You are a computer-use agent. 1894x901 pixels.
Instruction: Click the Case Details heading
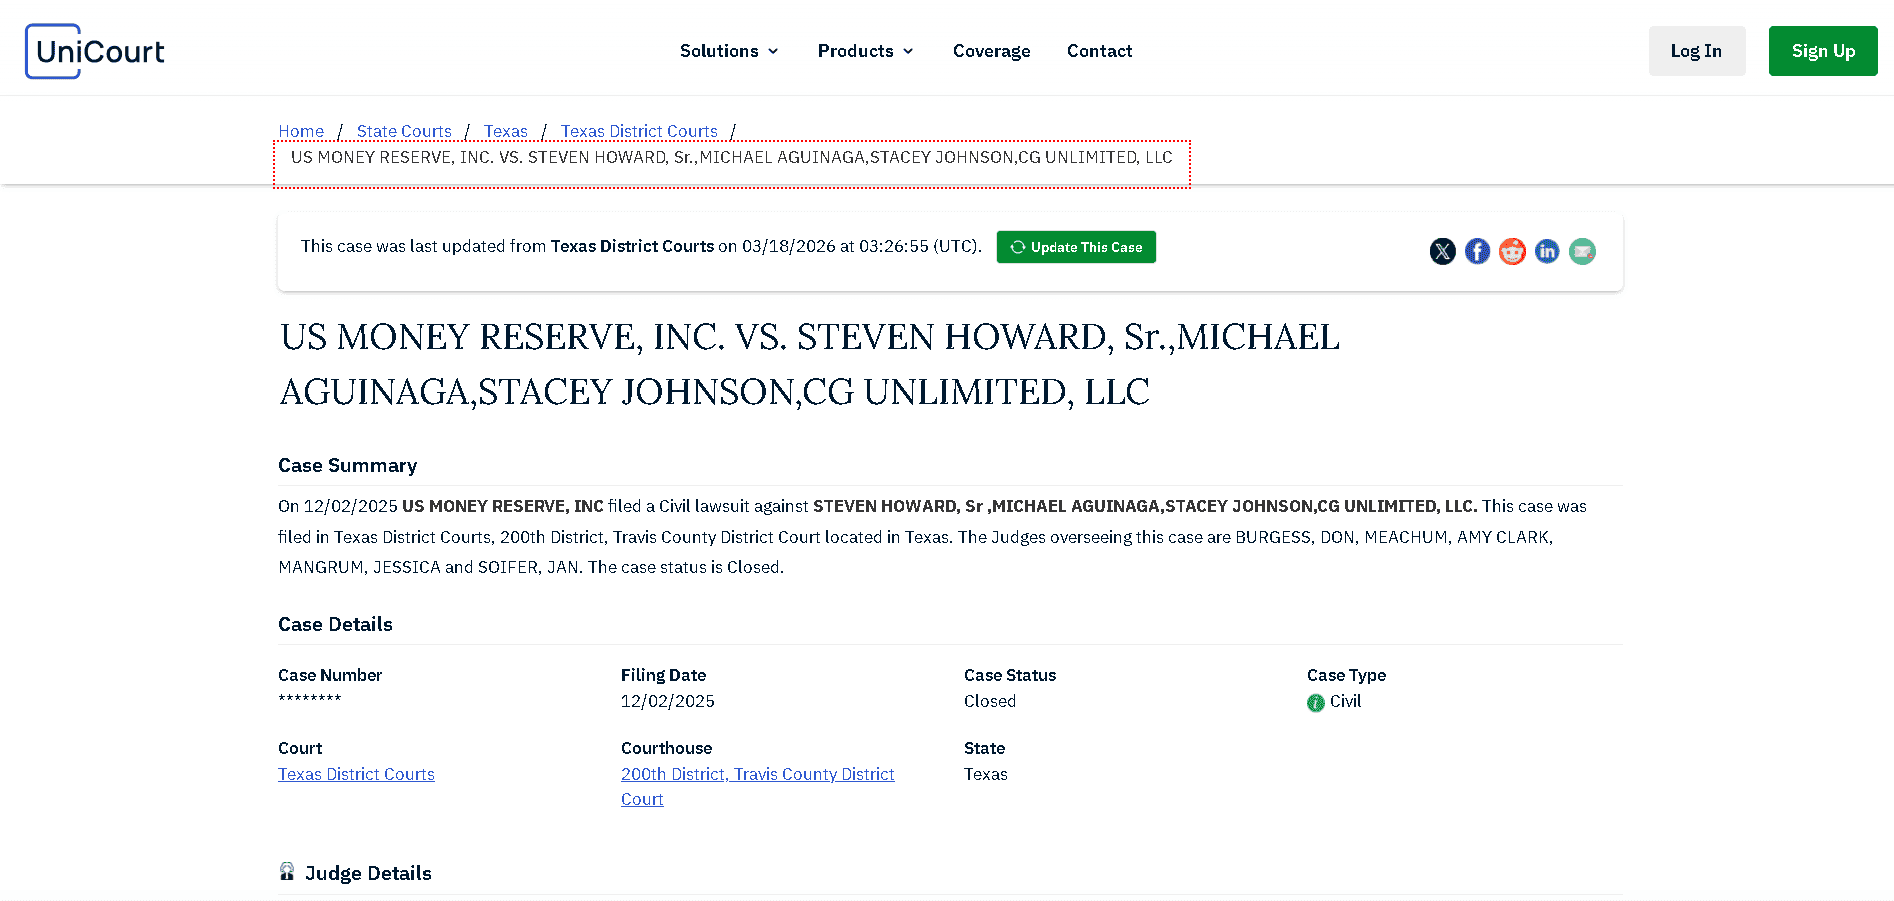[x=335, y=624]
